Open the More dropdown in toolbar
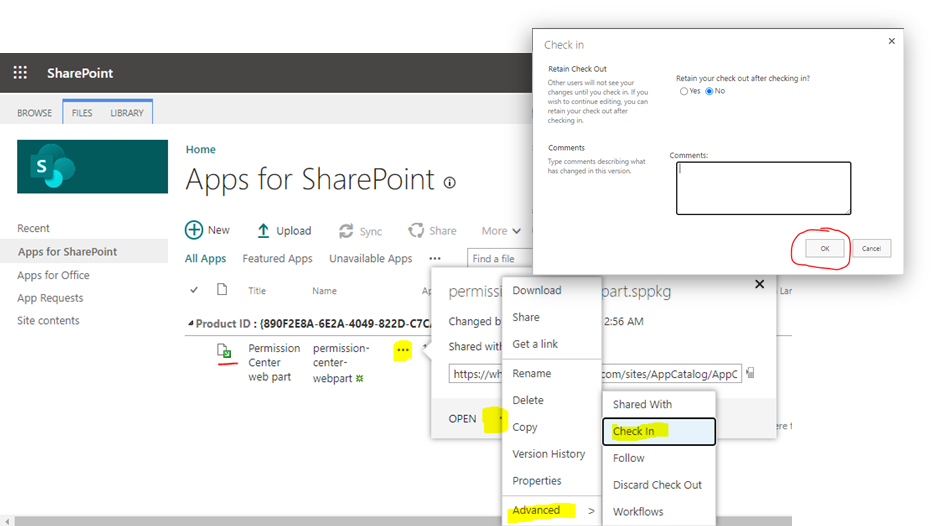Image resolution: width=938 pixels, height=526 pixels. tap(501, 230)
